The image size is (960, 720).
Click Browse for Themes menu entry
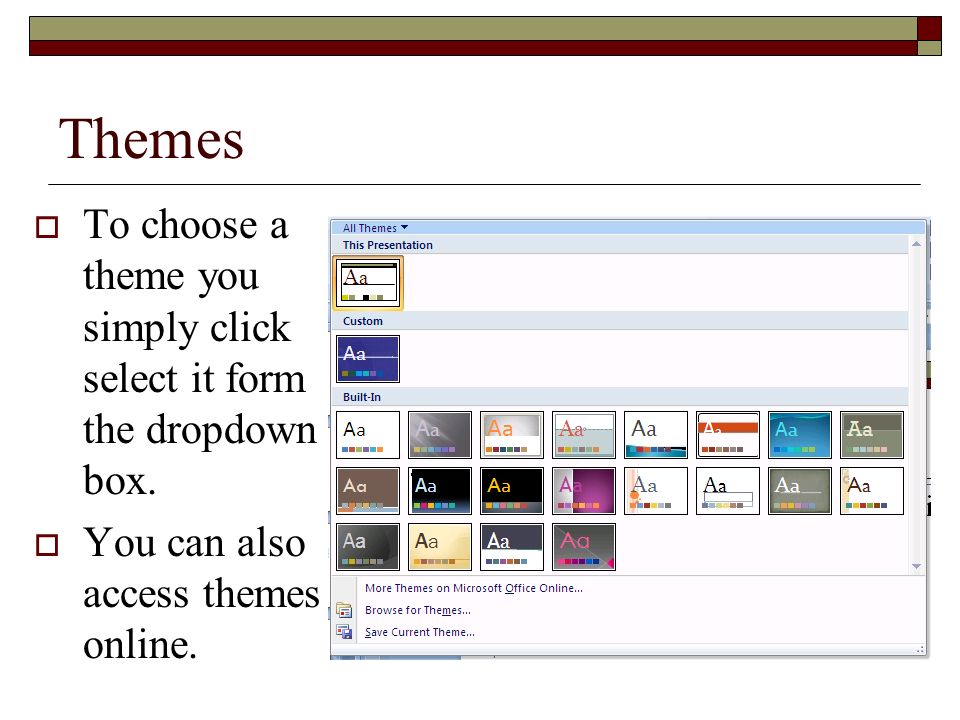pyautogui.click(x=418, y=610)
